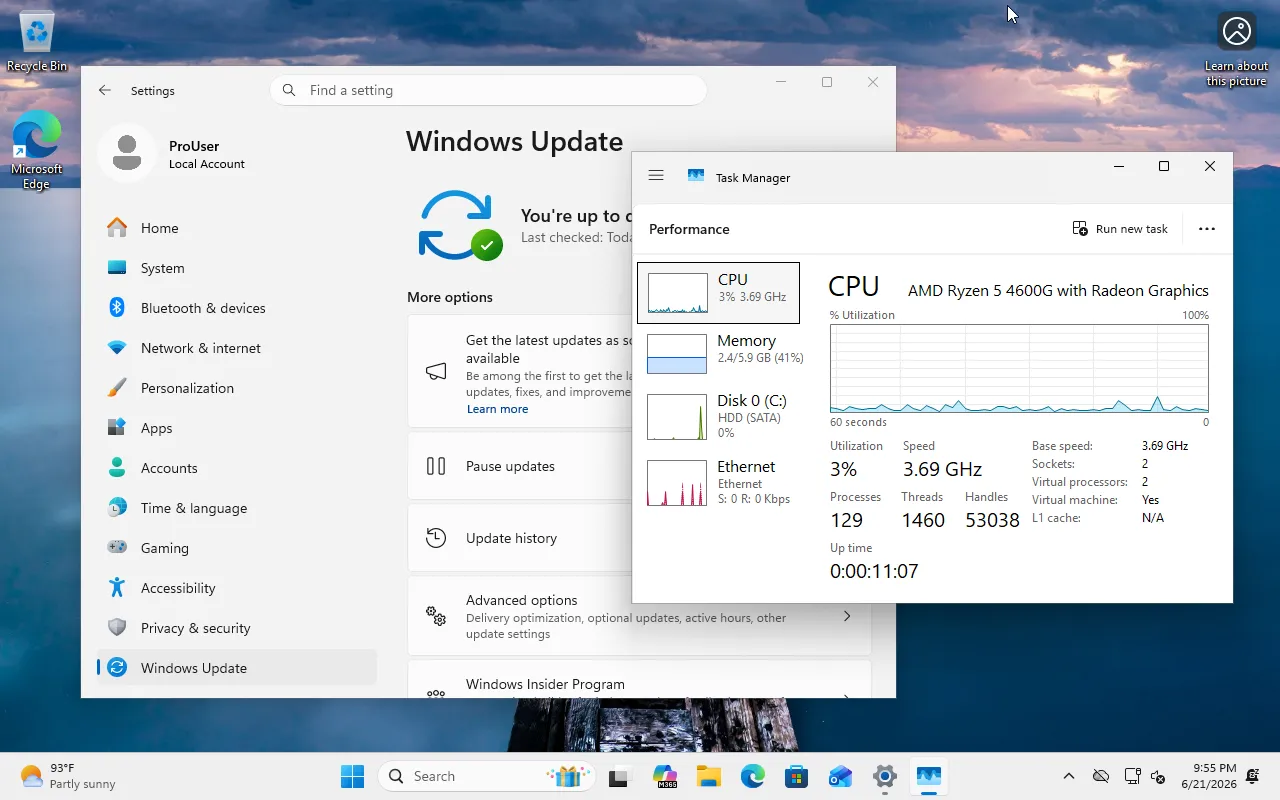Select the Memory performance item
Screen dimensions: 1280x800
tap(718, 354)
